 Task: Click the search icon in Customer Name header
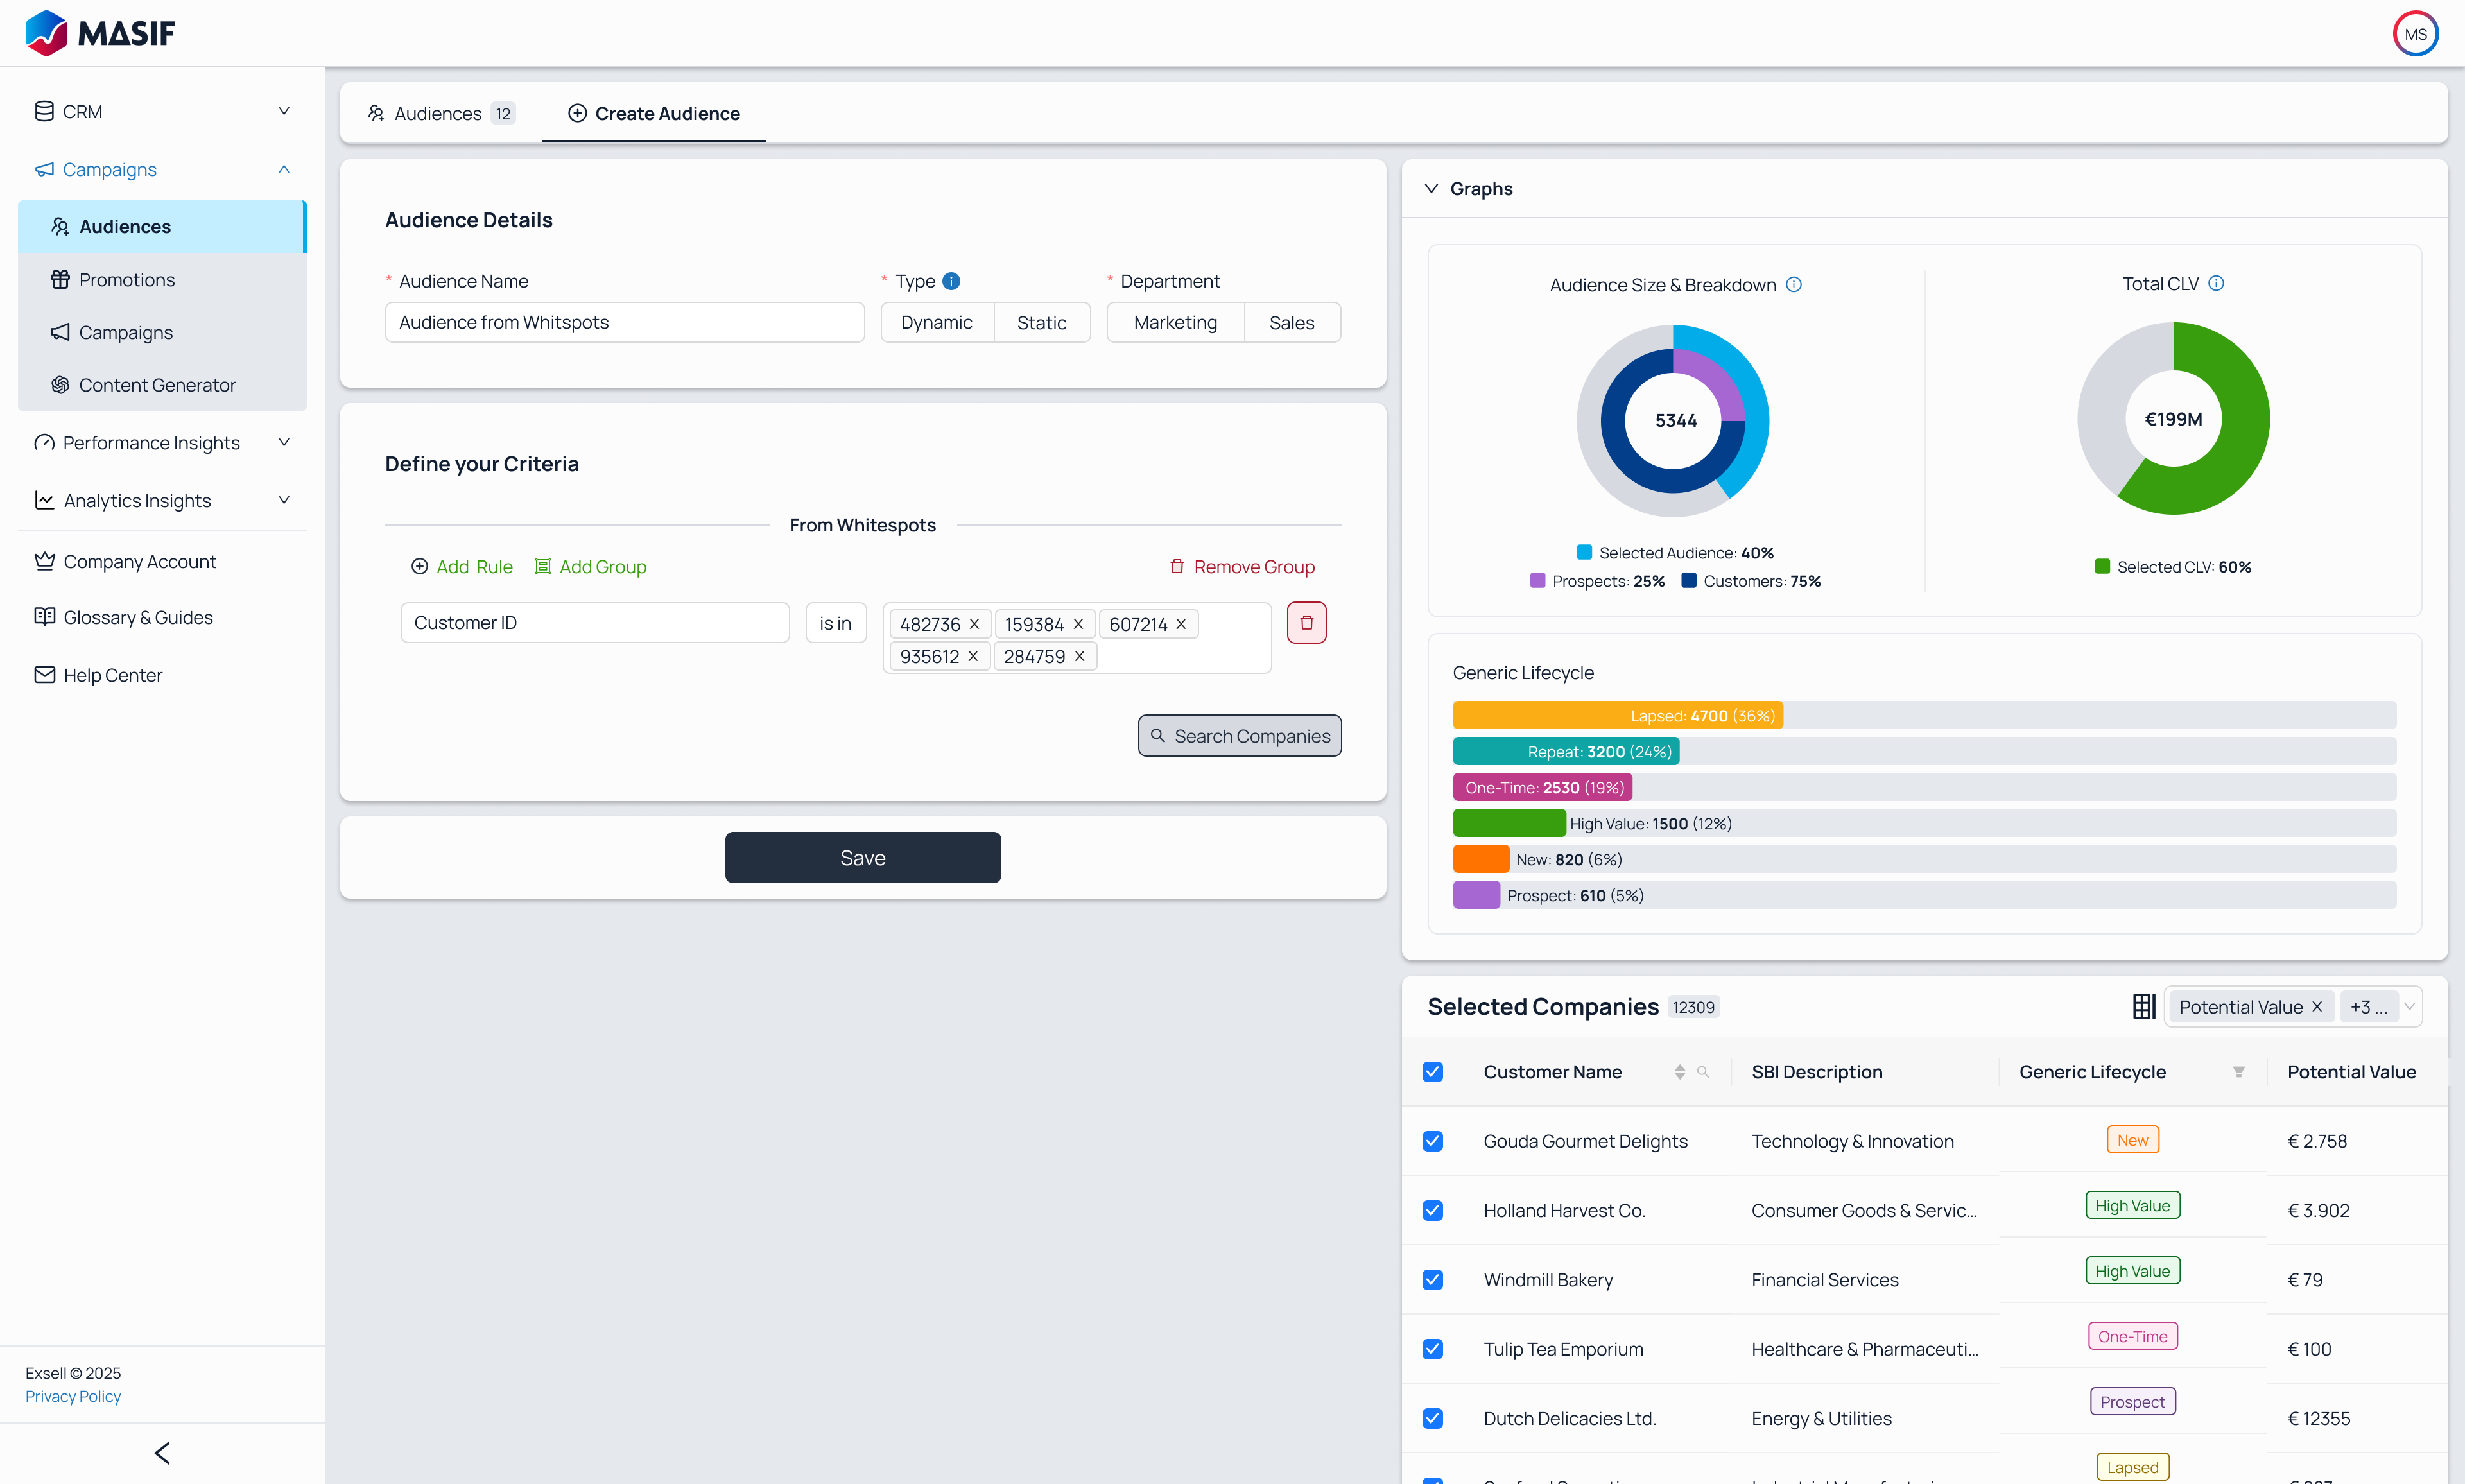1703,1072
